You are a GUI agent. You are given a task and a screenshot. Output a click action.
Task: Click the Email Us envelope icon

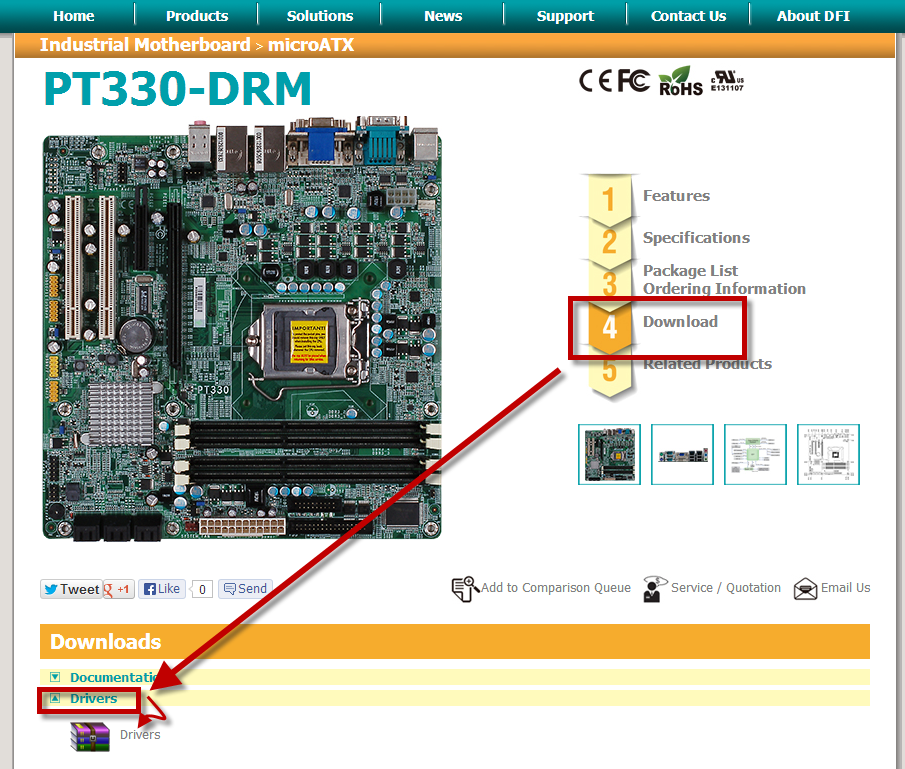(x=805, y=589)
